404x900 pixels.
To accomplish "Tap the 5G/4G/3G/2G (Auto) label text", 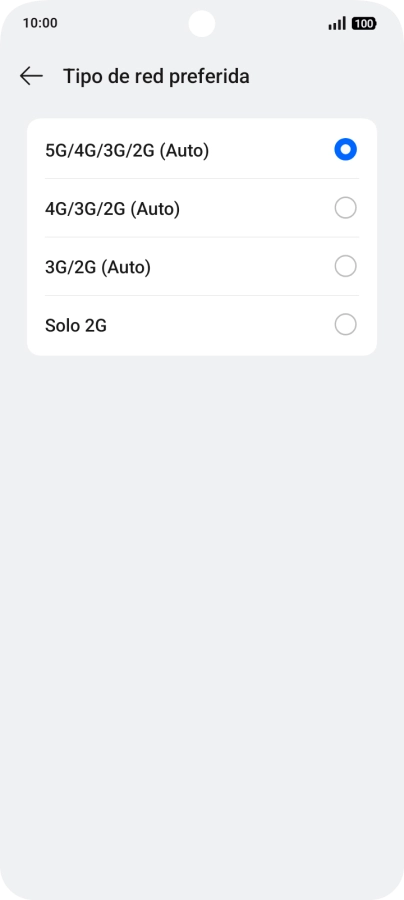I will tap(127, 150).
